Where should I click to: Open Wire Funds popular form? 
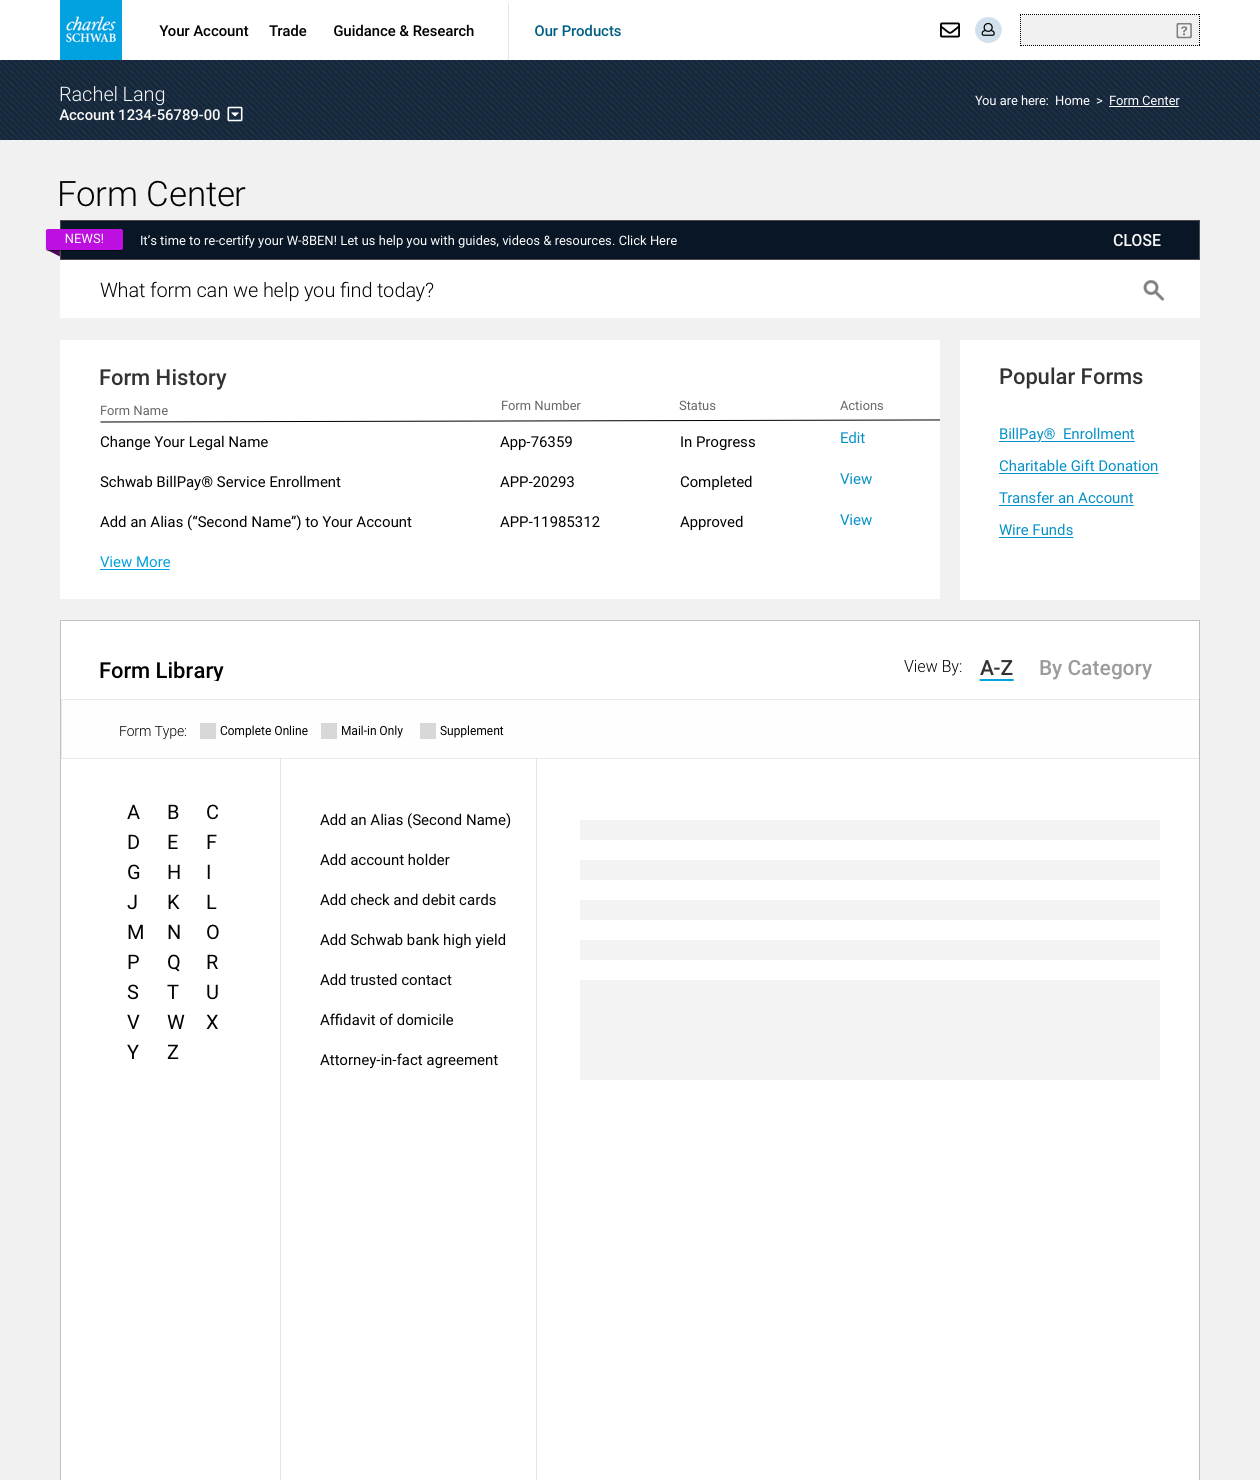coord(1036,530)
